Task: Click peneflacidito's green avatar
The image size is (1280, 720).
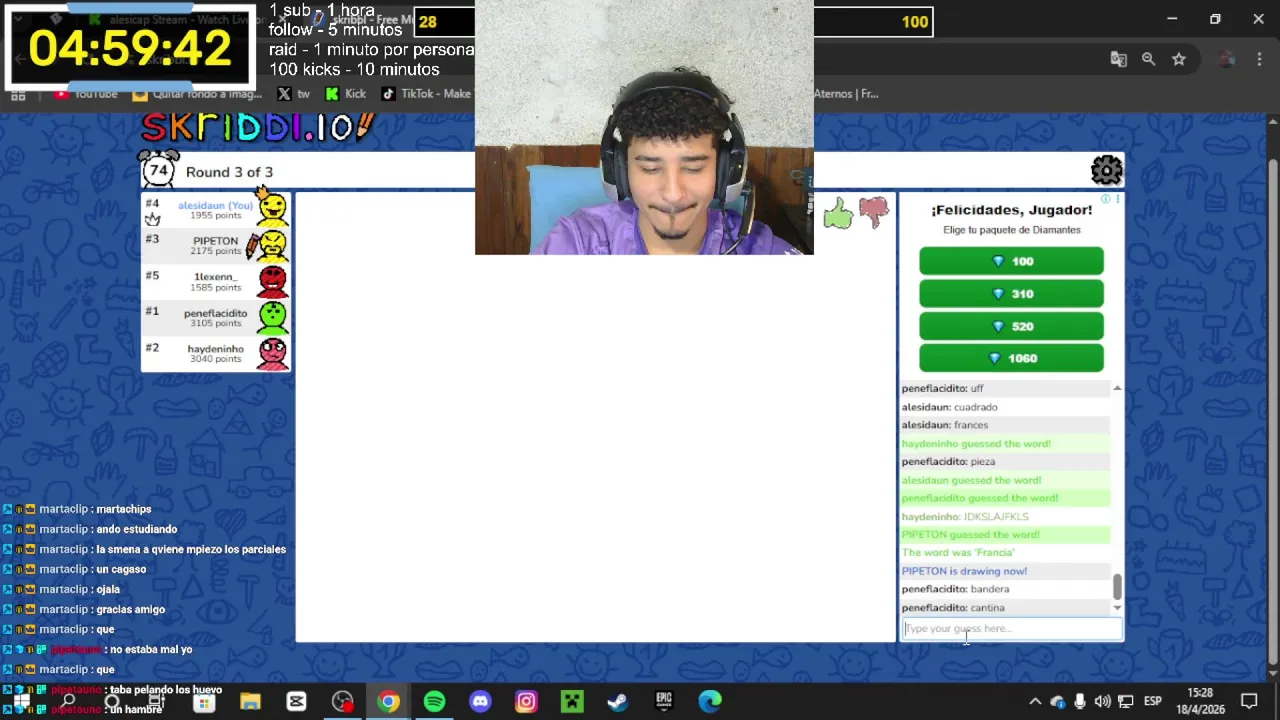Action: click(x=272, y=317)
